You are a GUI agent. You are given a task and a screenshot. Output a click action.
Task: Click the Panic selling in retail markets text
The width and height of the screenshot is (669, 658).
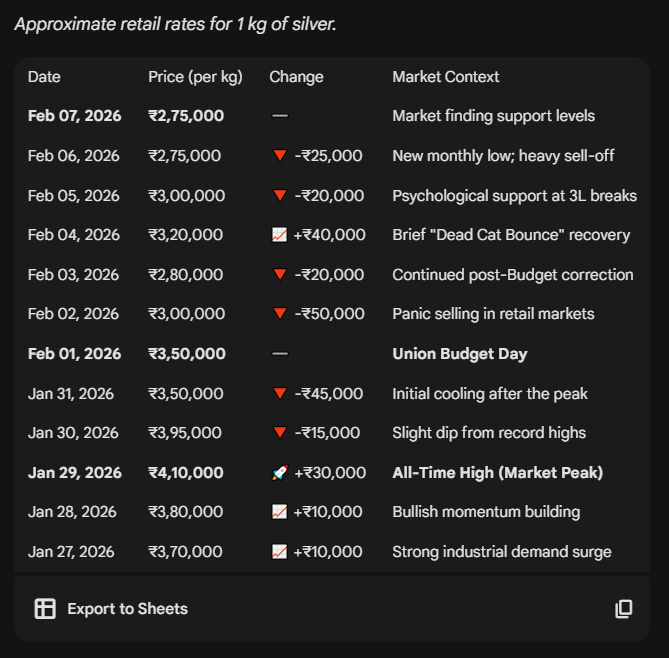pos(493,314)
